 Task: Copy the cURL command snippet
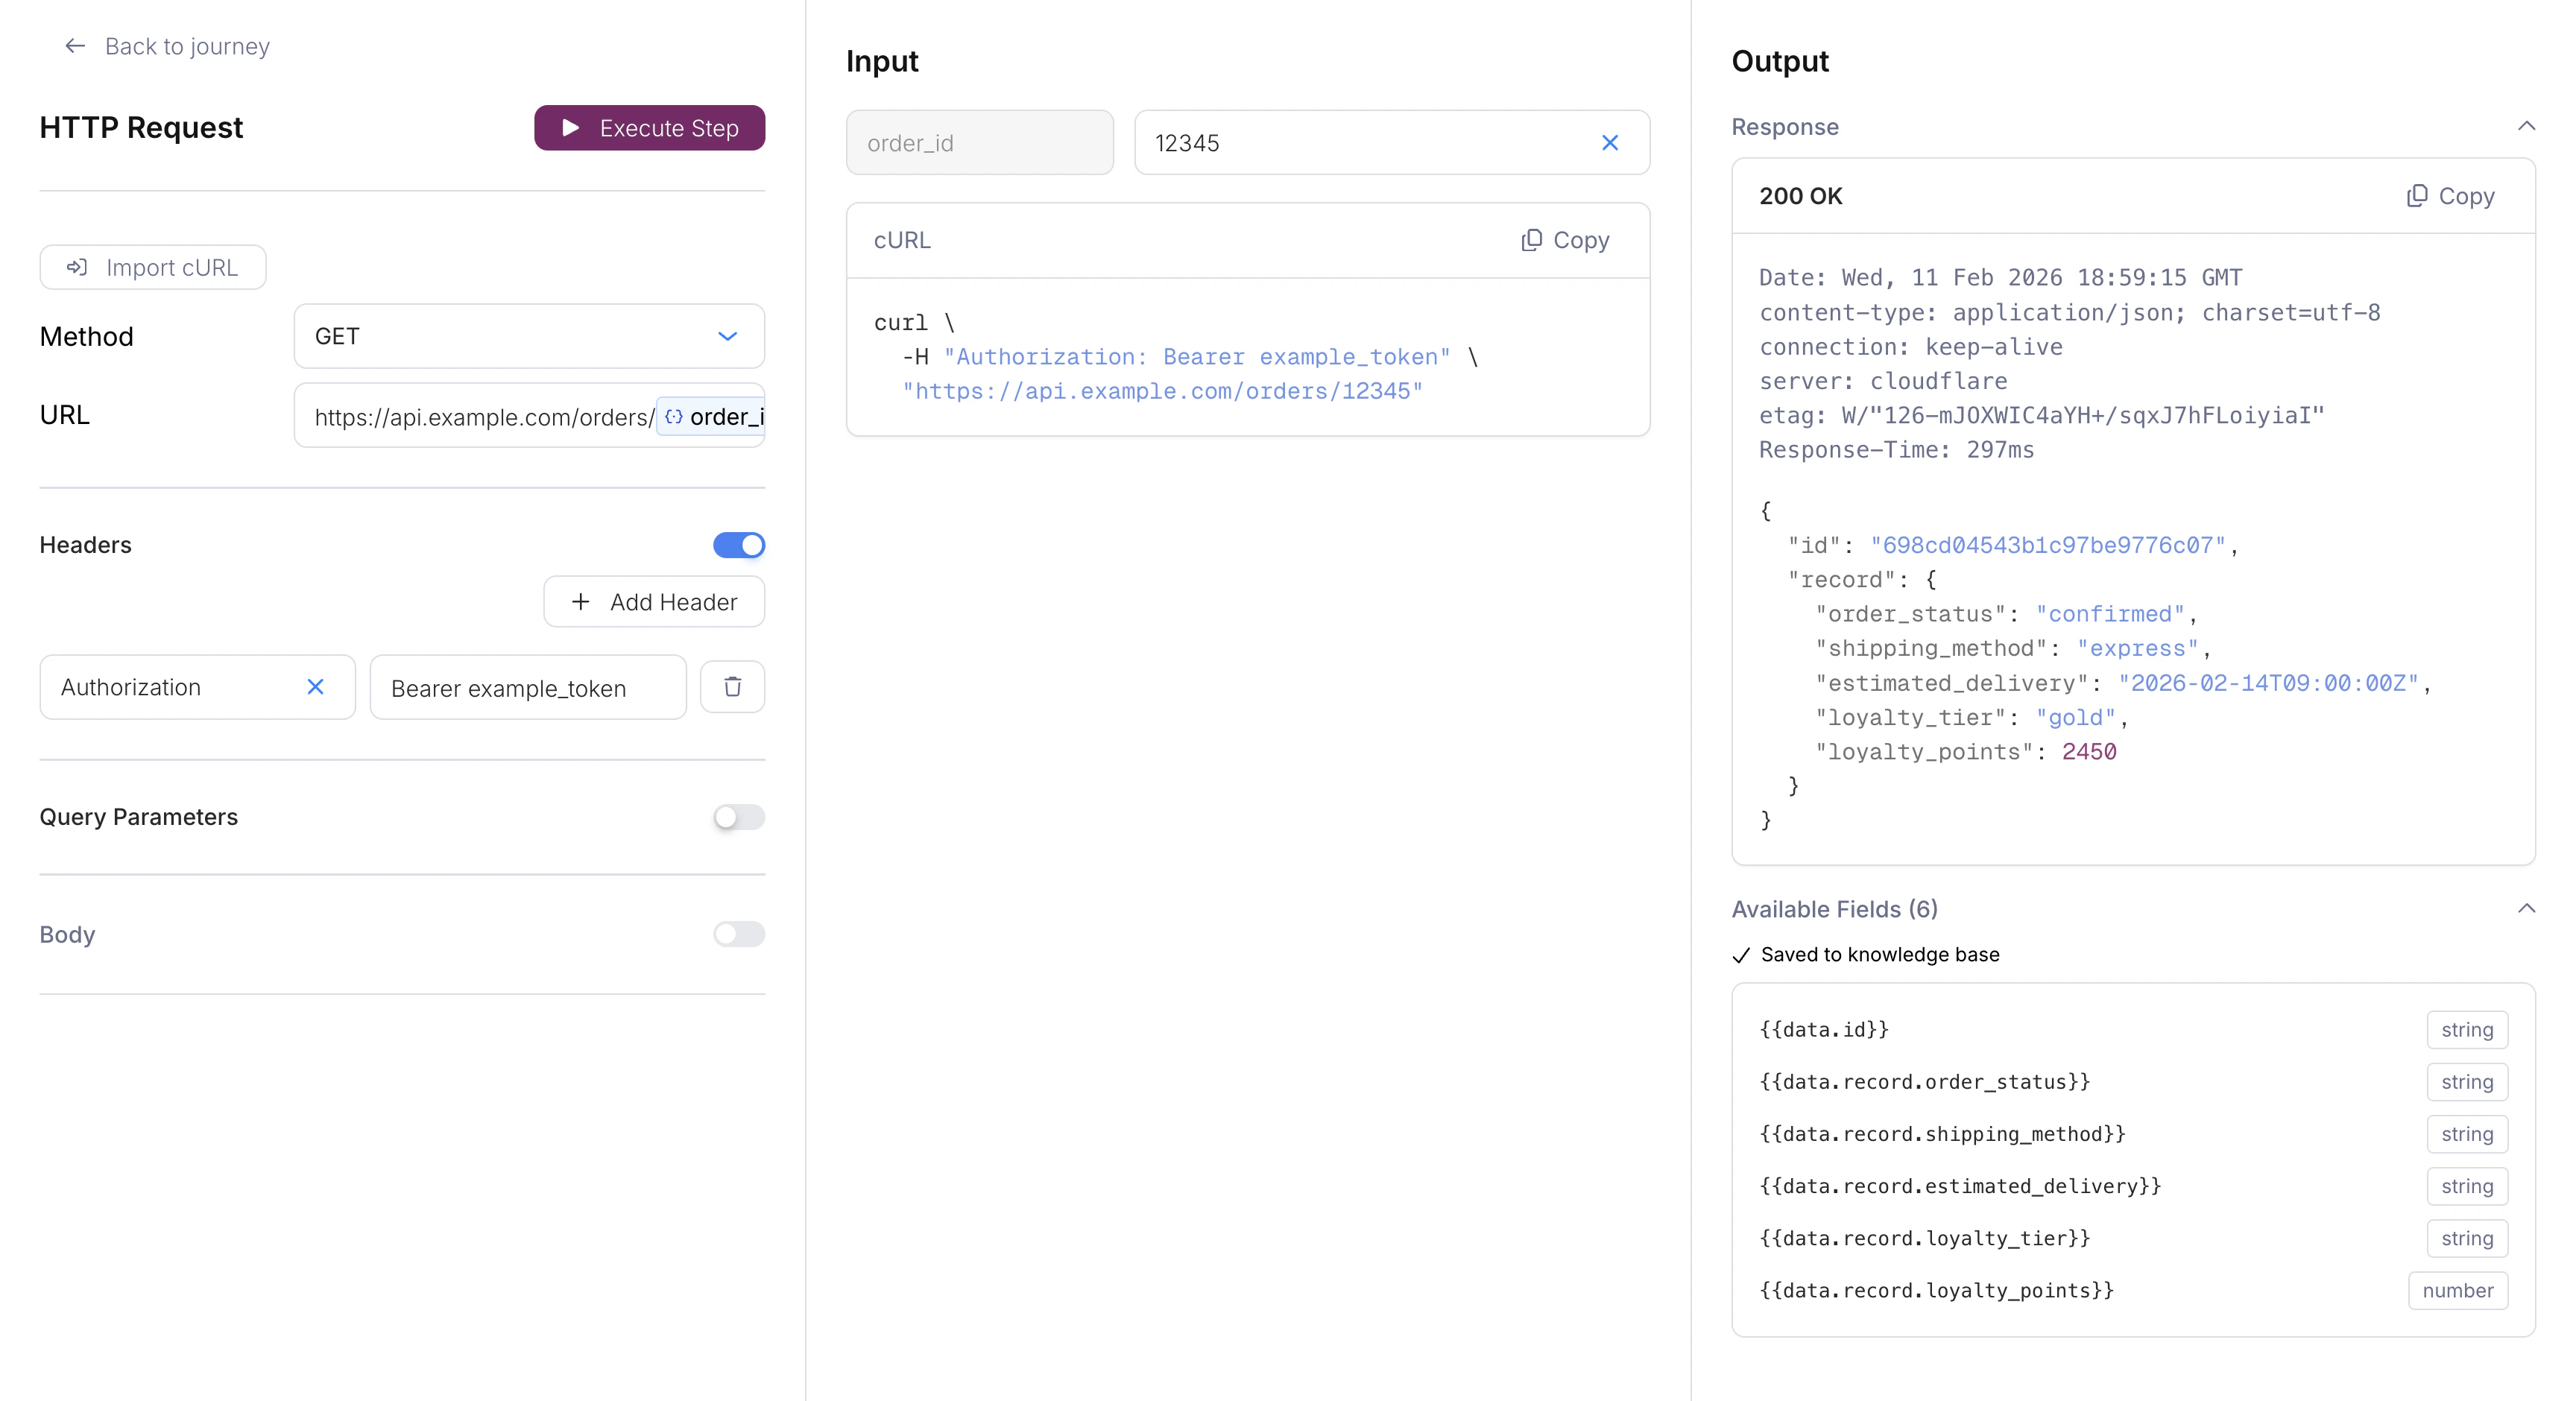[x=1565, y=240]
